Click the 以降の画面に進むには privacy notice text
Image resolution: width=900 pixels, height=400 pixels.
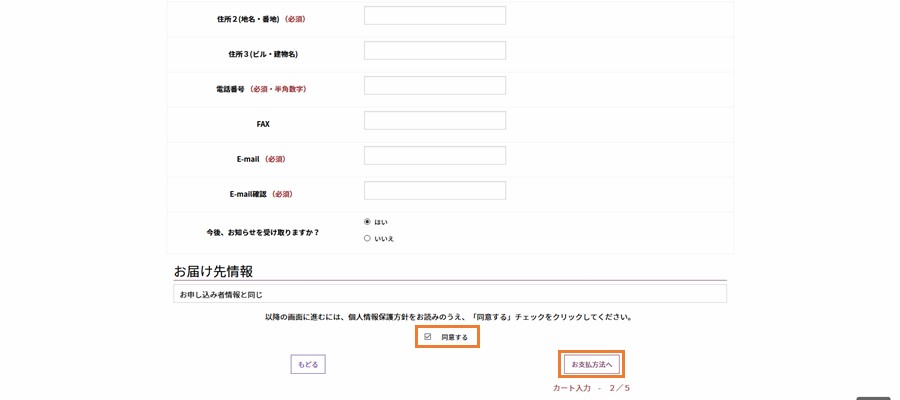[448, 317]
